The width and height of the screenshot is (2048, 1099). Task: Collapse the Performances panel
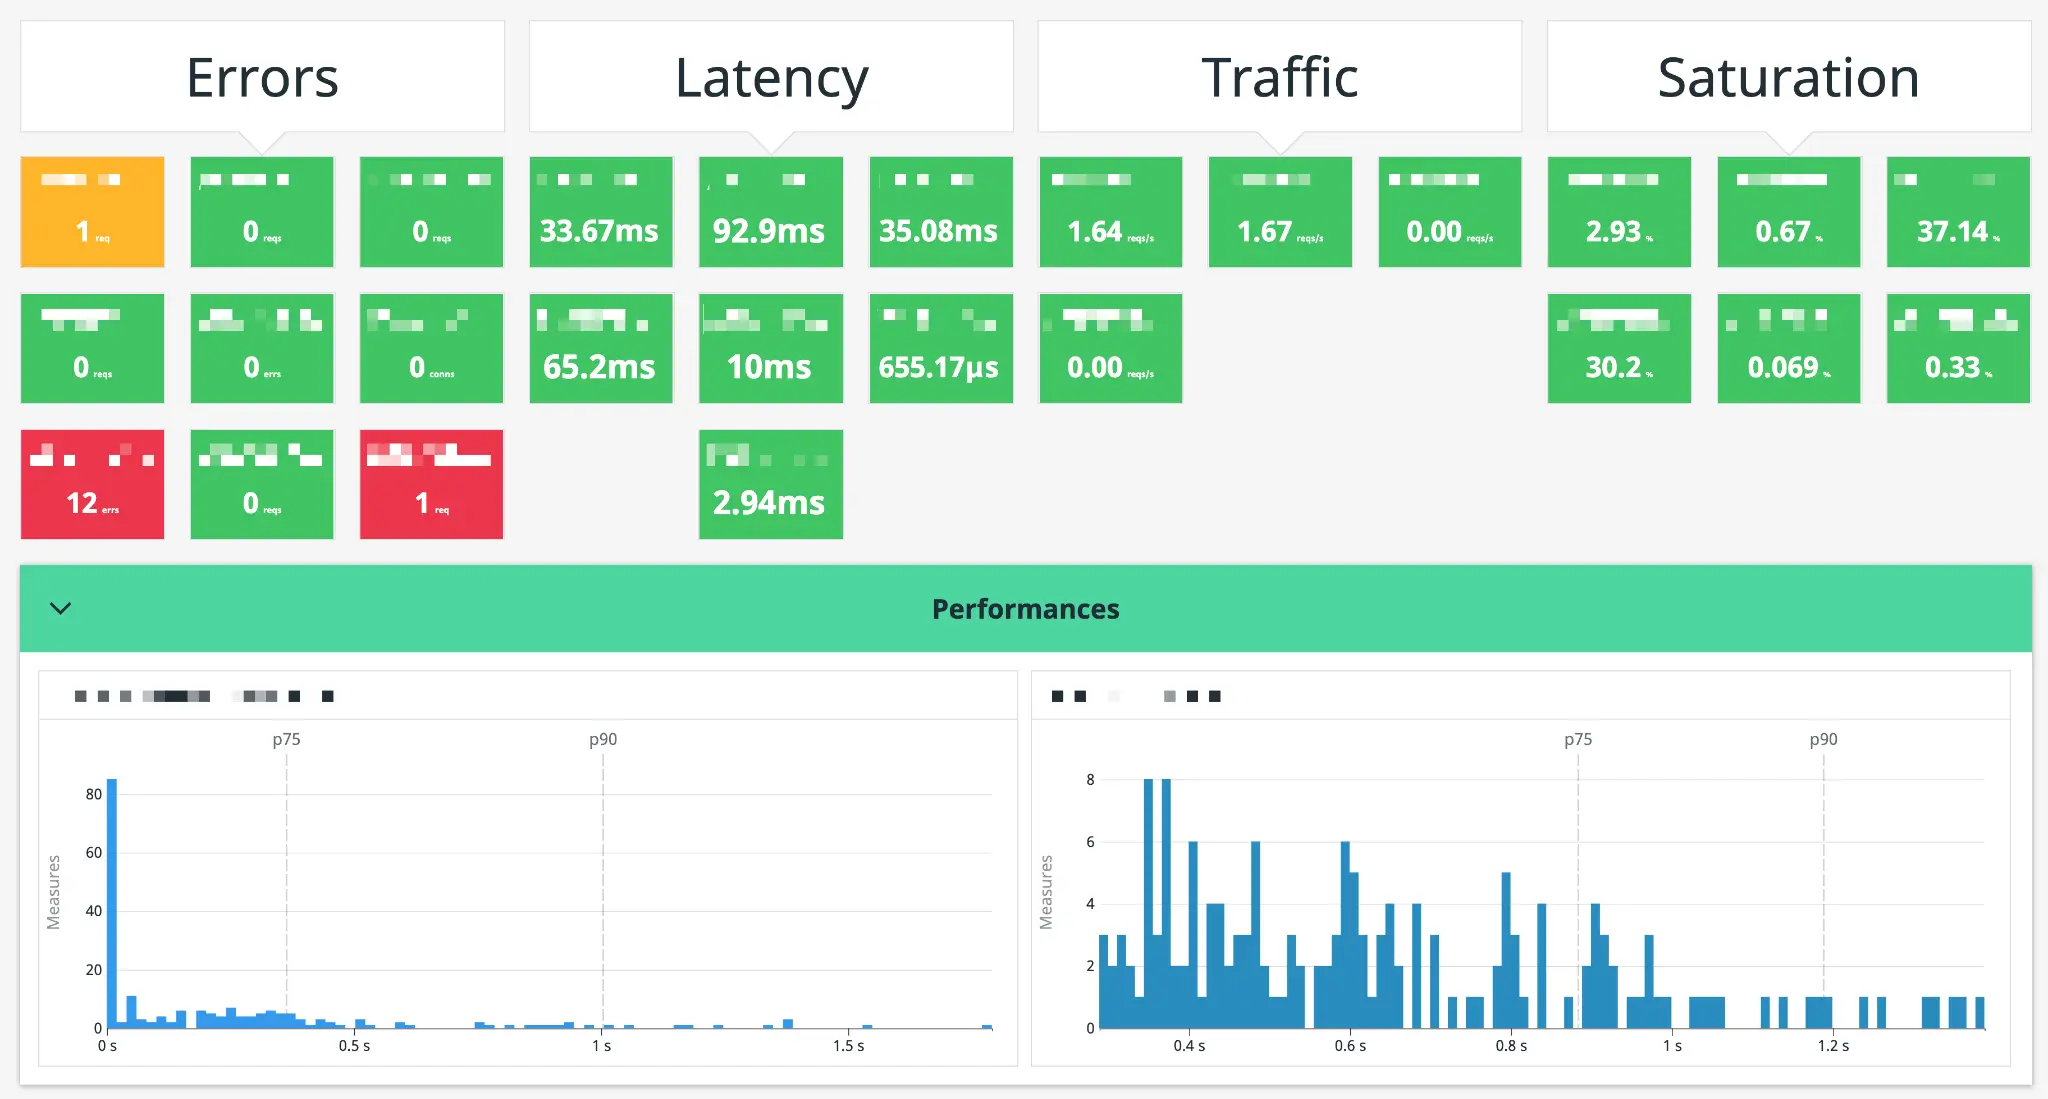[61, 608]
